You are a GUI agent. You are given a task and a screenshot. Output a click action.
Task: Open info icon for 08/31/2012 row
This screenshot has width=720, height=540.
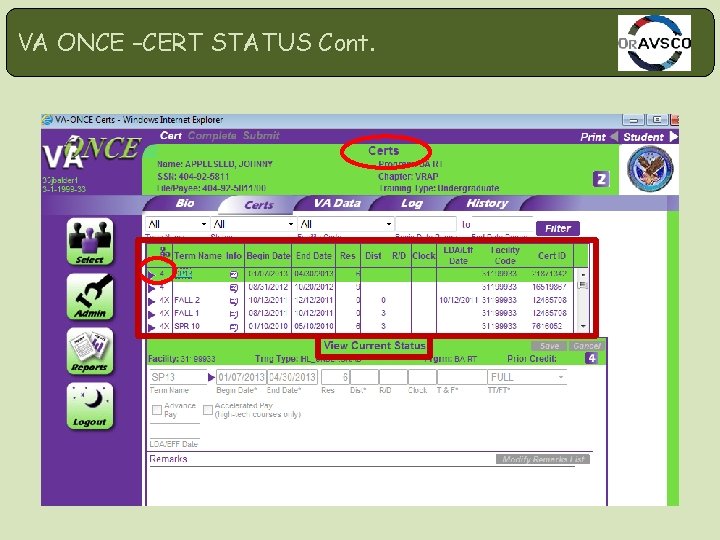tap(234, 287)
